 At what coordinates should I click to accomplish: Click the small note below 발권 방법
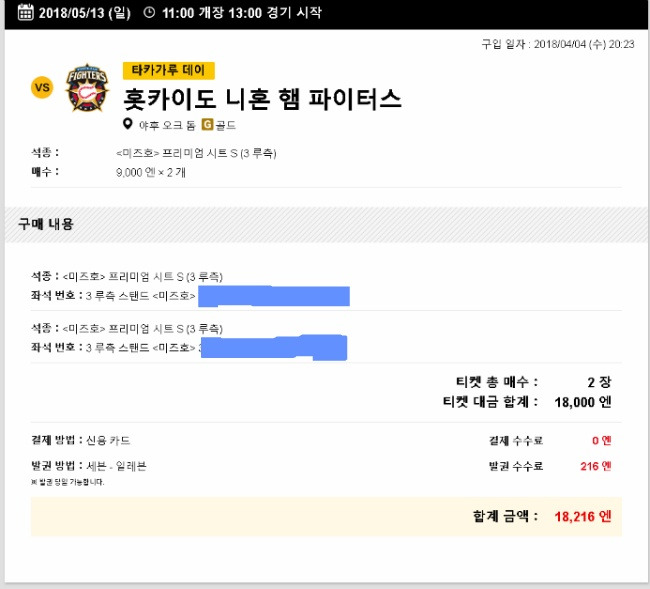click(x=68, y=482)
